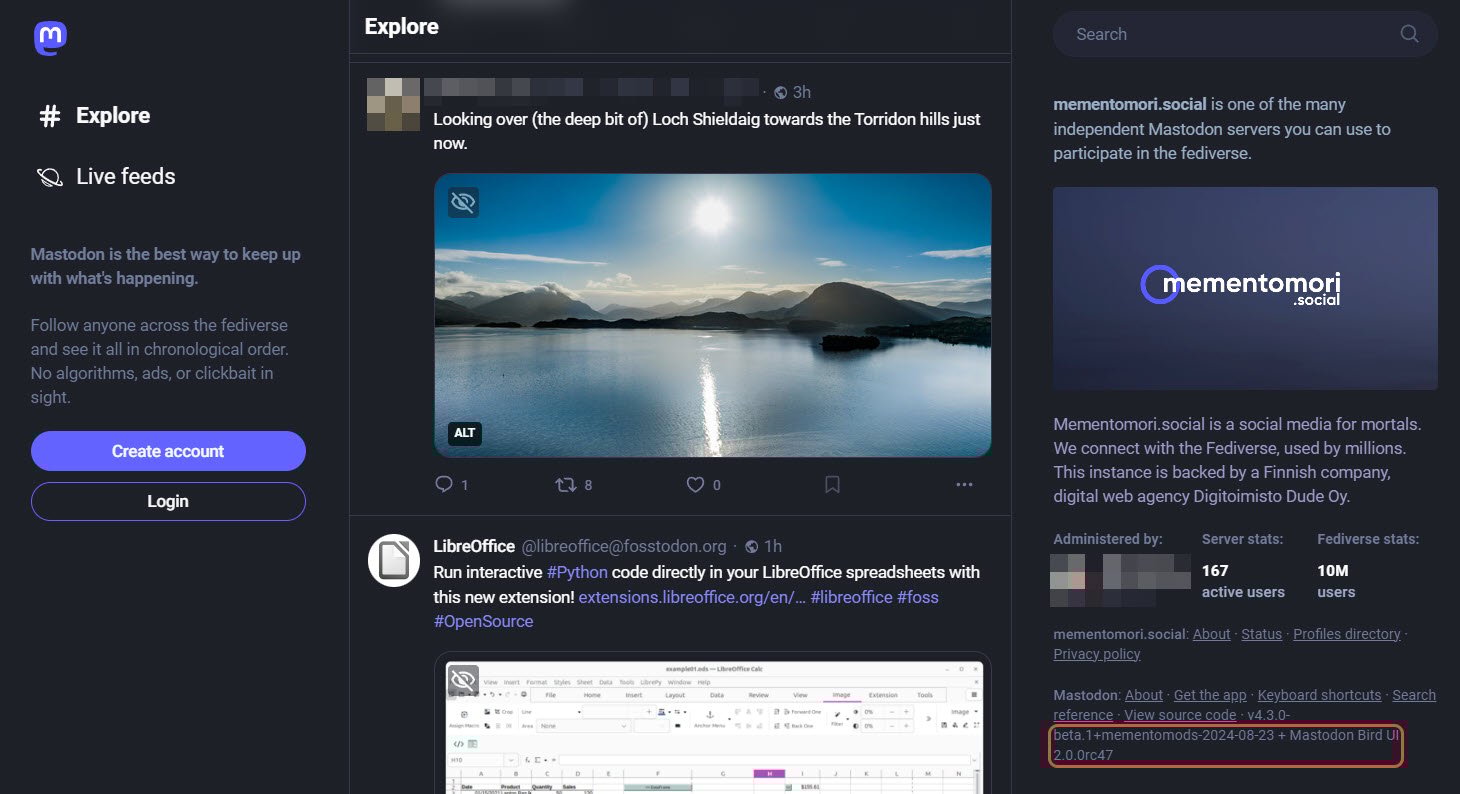Hide the Loch Shieldaig image with the eye icon
The image size is (1460, 794).
pos(463,201)
